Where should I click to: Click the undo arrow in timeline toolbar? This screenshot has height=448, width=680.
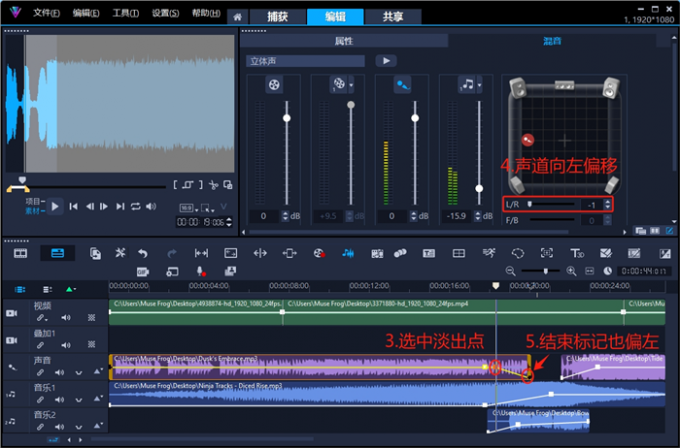point(143,253)
